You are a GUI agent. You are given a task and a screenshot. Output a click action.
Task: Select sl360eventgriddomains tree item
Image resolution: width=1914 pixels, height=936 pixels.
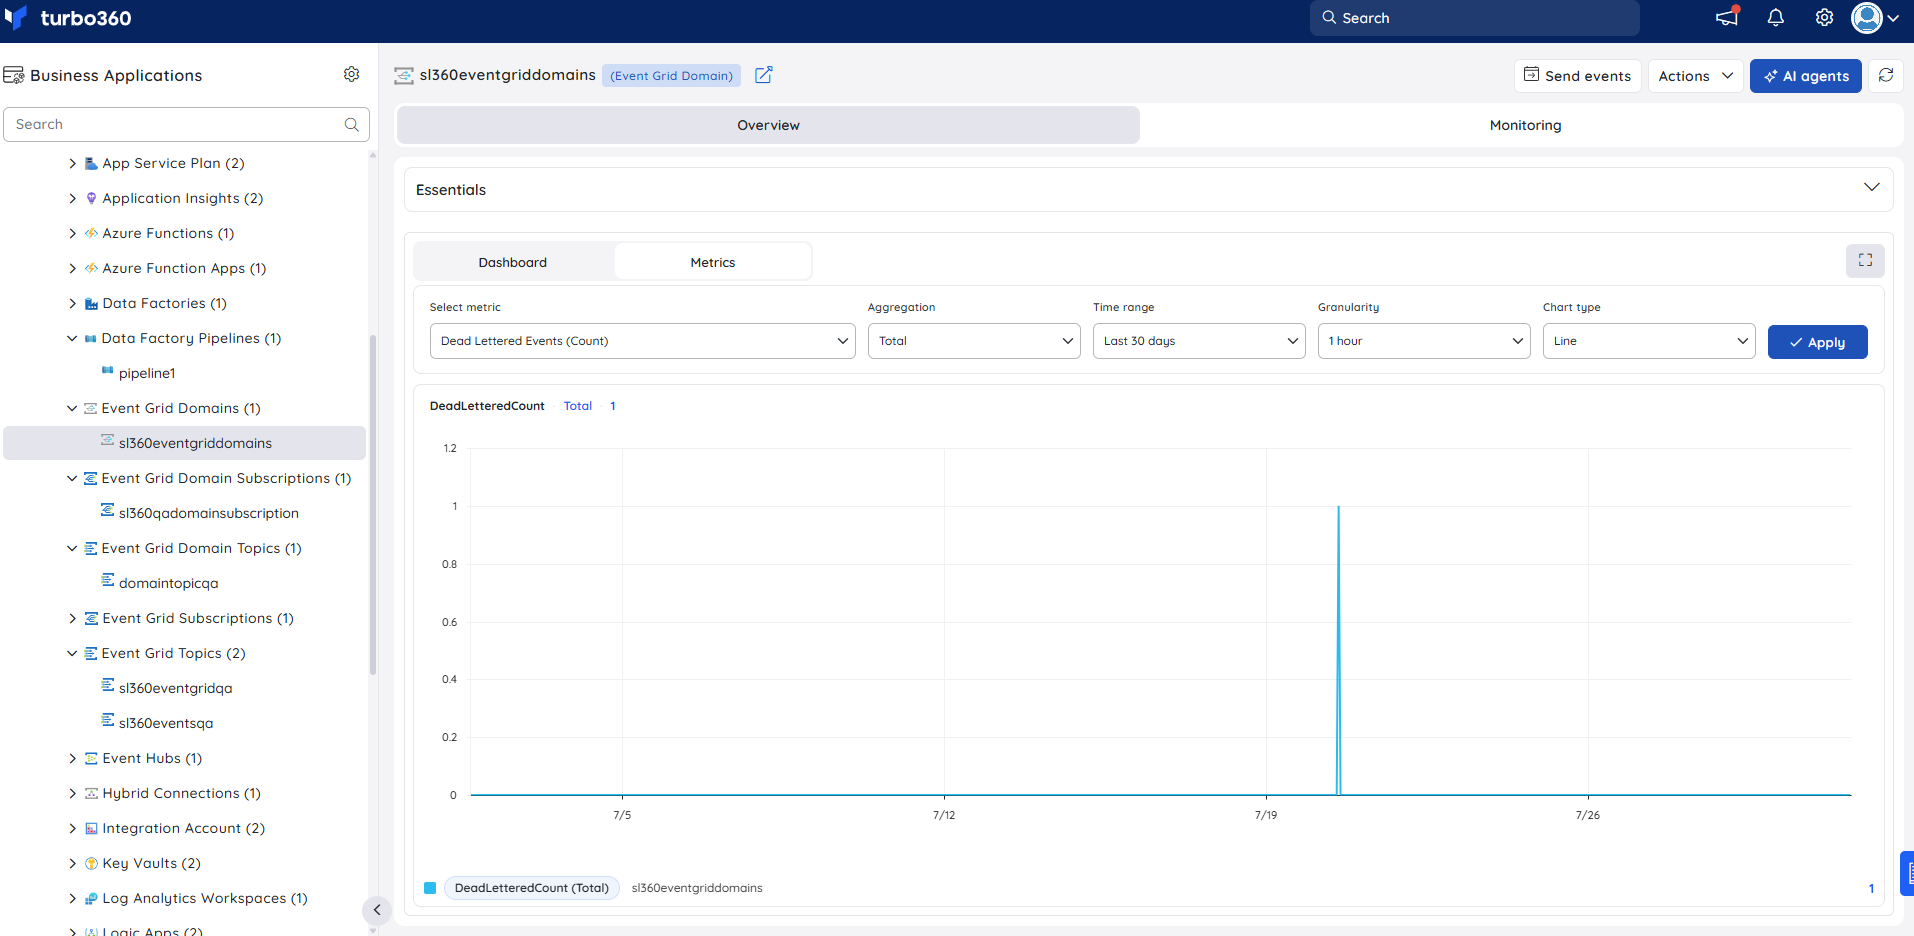coord(184,443)
